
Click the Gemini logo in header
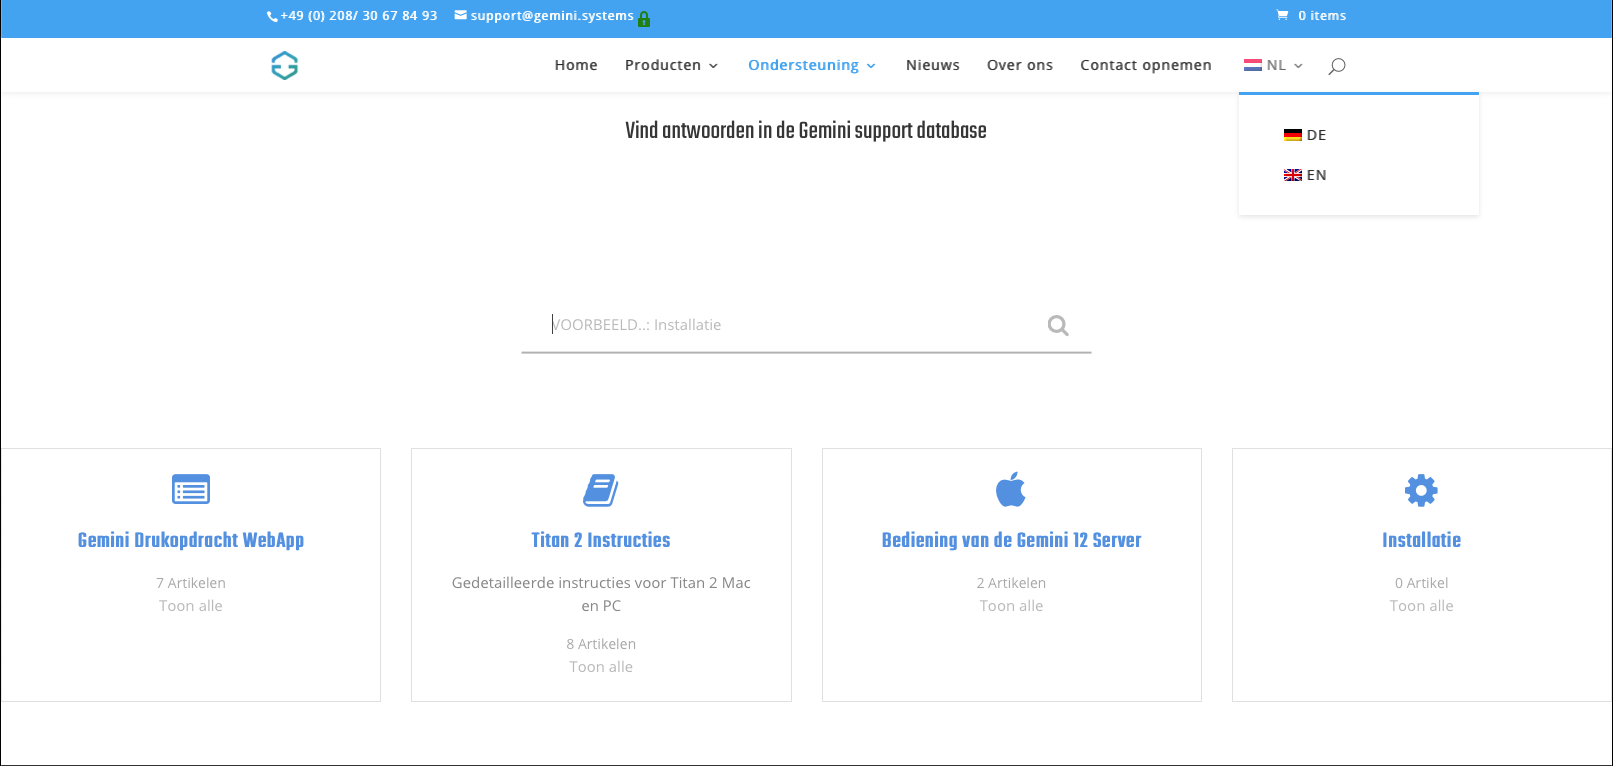point(285,66)
